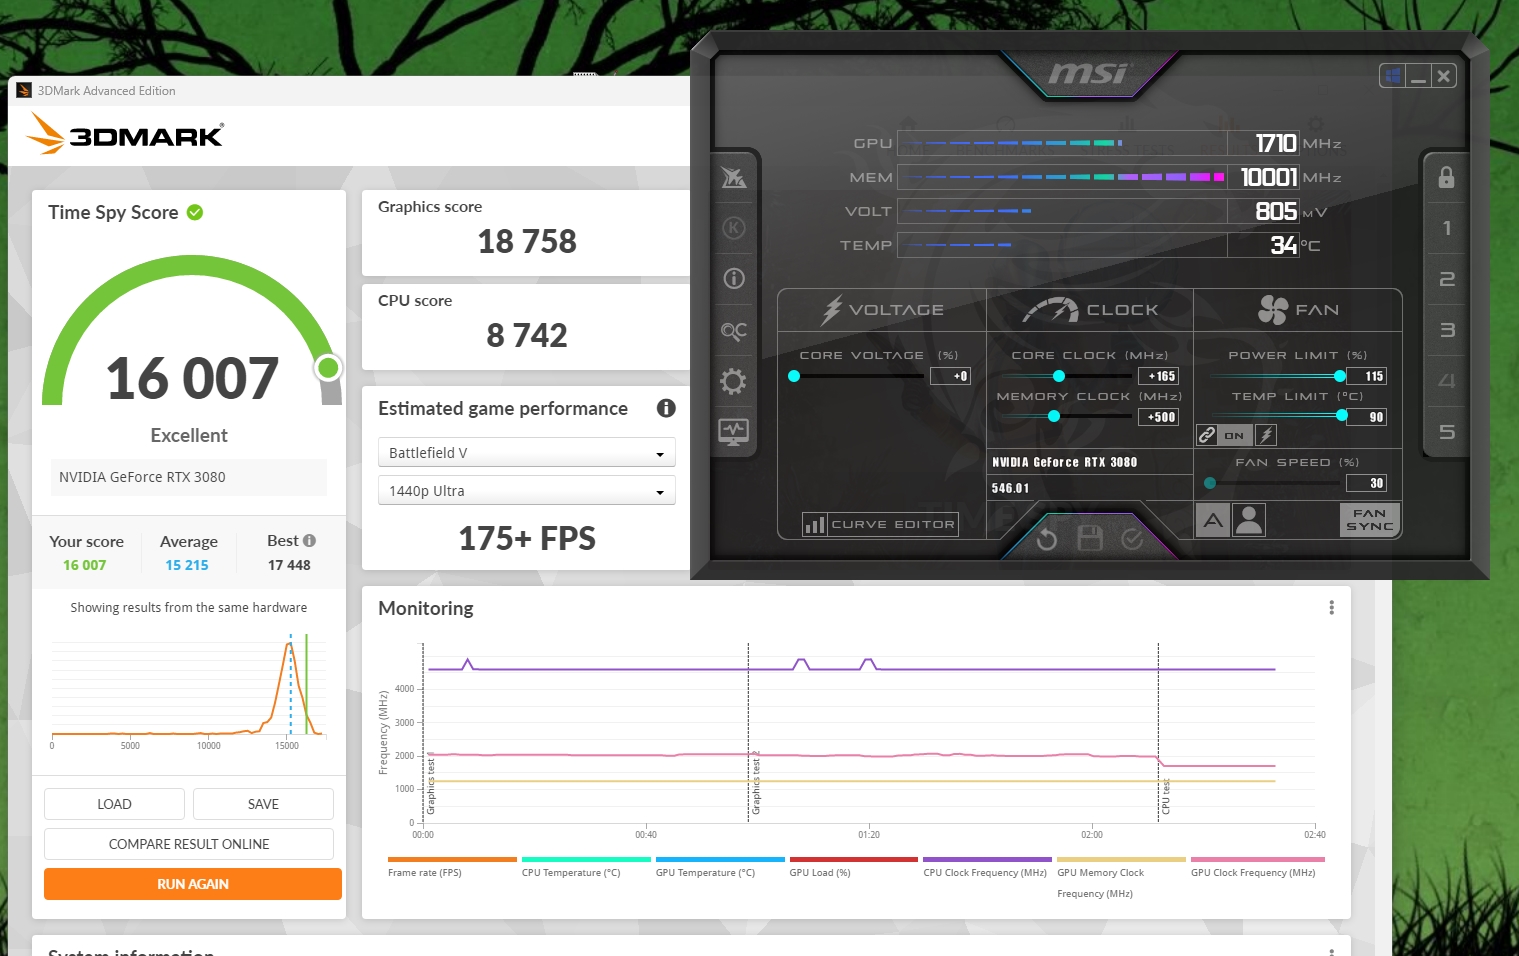This screenshot has height=956, width=1519.
Task: Click the save profile floppy icon
Action: (x=1090, y=540)
